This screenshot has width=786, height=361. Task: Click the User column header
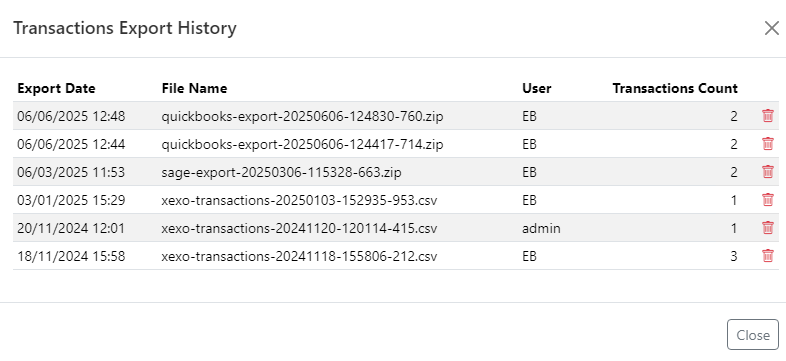click(x=536, y=88)
